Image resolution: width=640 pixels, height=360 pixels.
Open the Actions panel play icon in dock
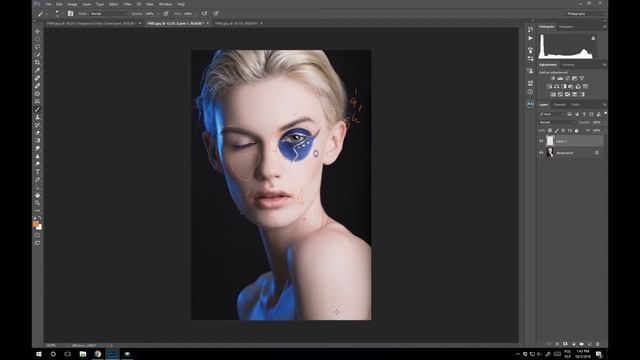pyautogui.click(x=530, y=38)
